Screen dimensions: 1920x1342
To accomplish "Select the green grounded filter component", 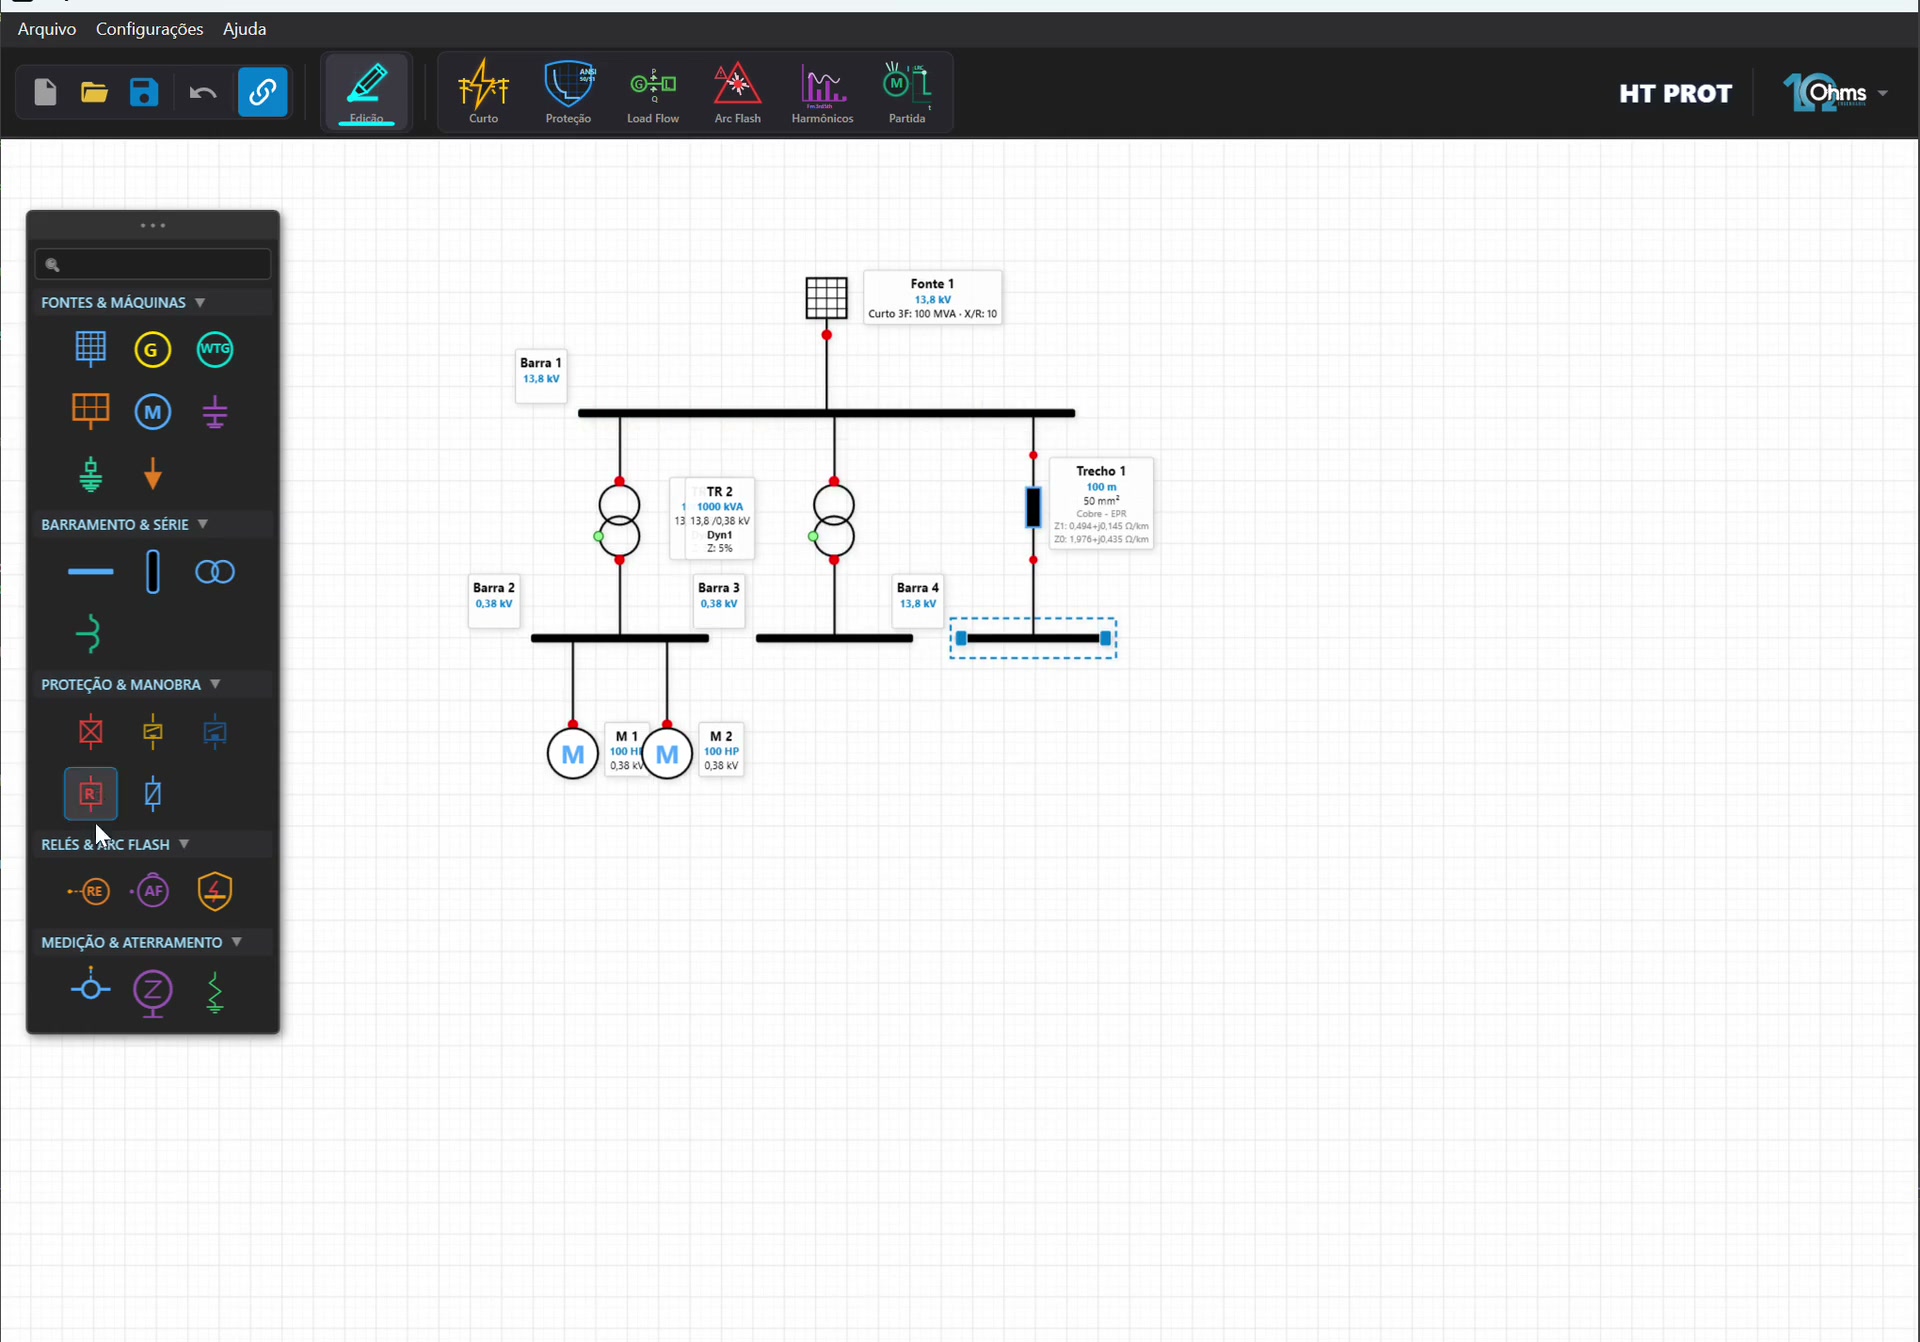I will (90, 473).
